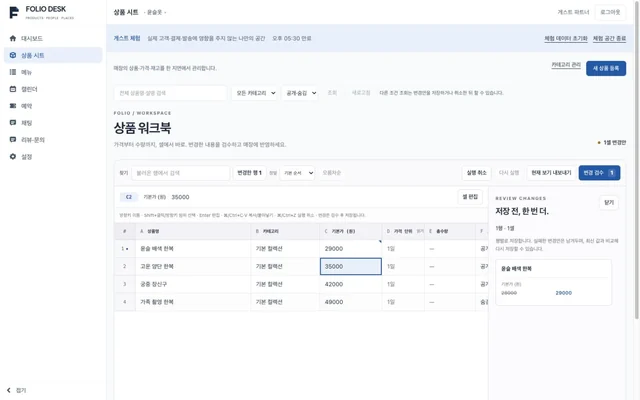Click the price cell 49000
Screen dimensions: 640x400
point(351,302)
